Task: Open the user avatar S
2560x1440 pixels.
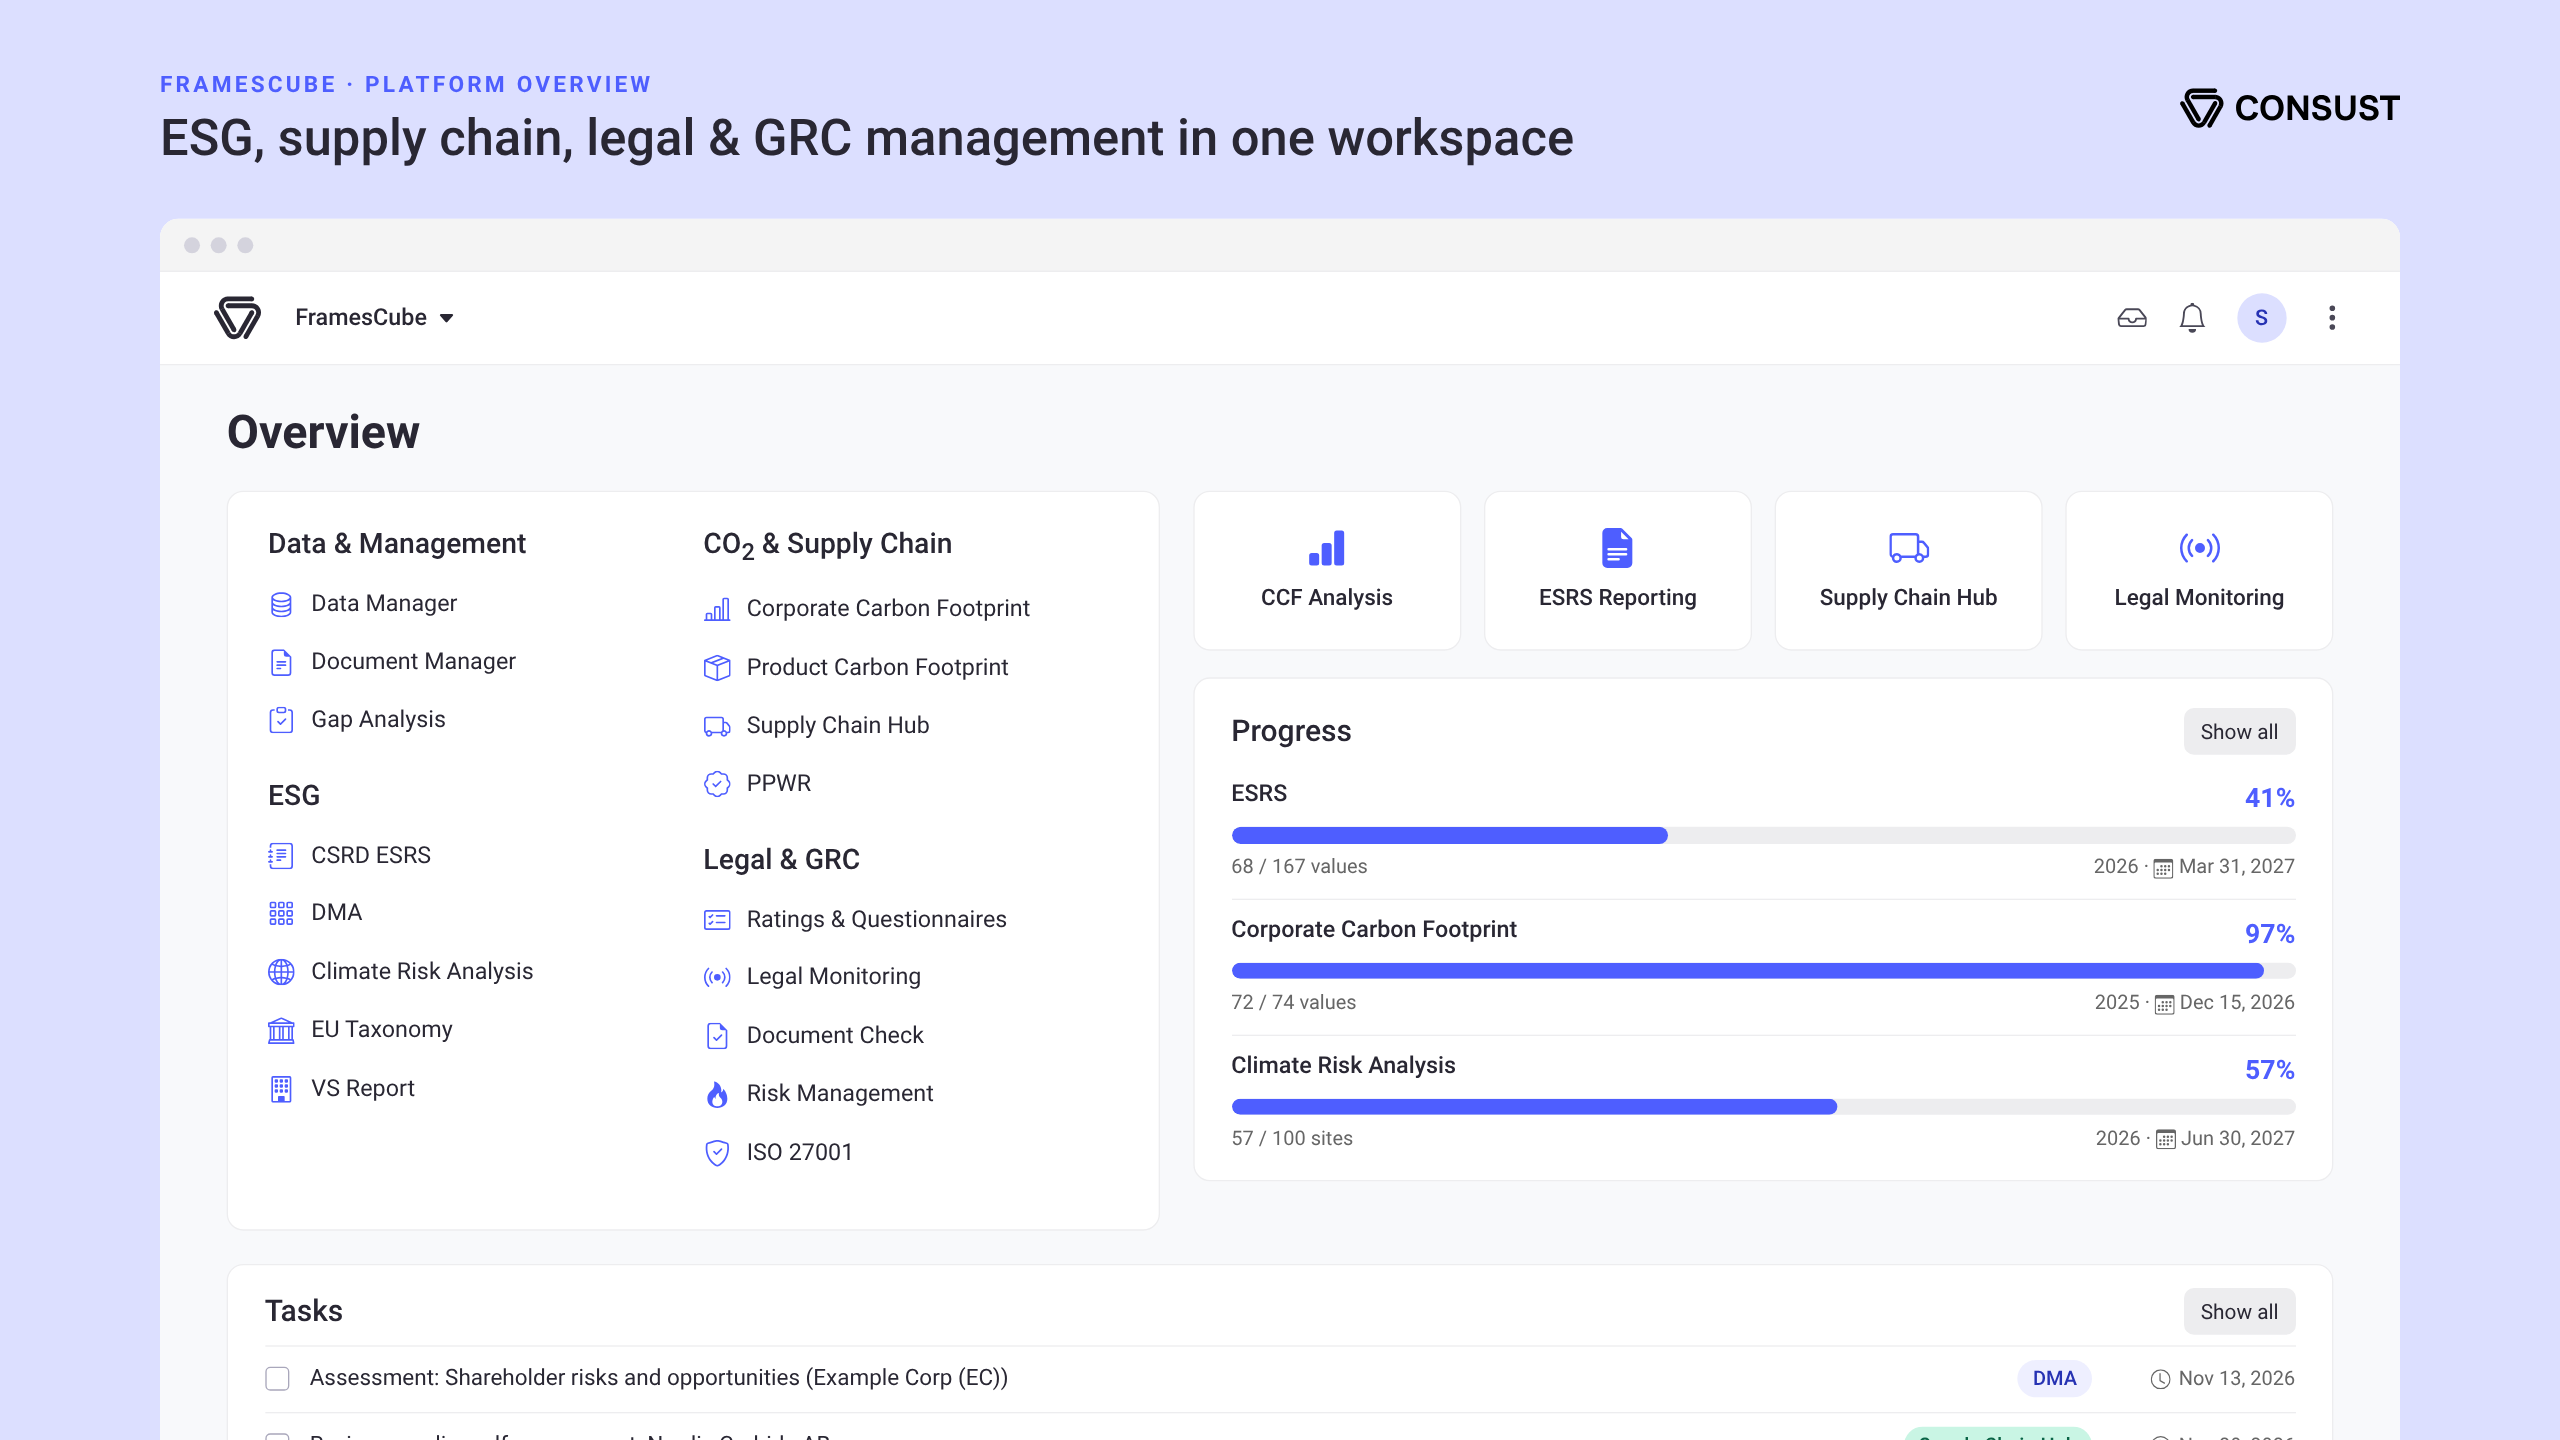Action: point(2261,318)
